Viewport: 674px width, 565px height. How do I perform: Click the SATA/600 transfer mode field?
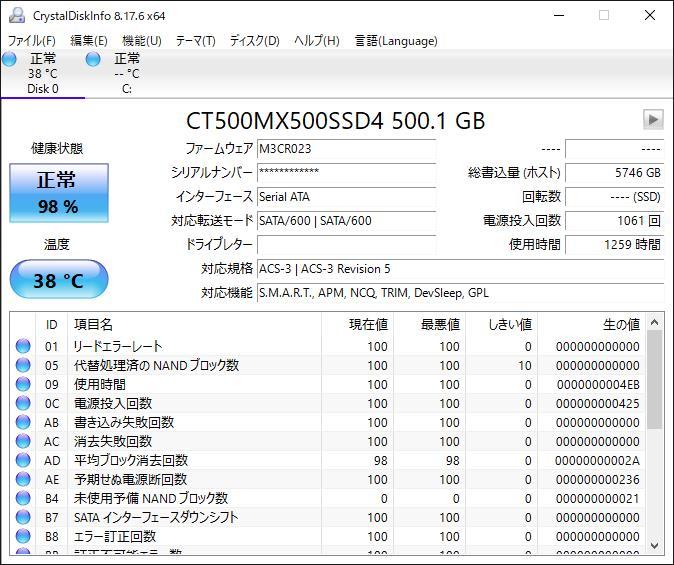coord(346,221)
